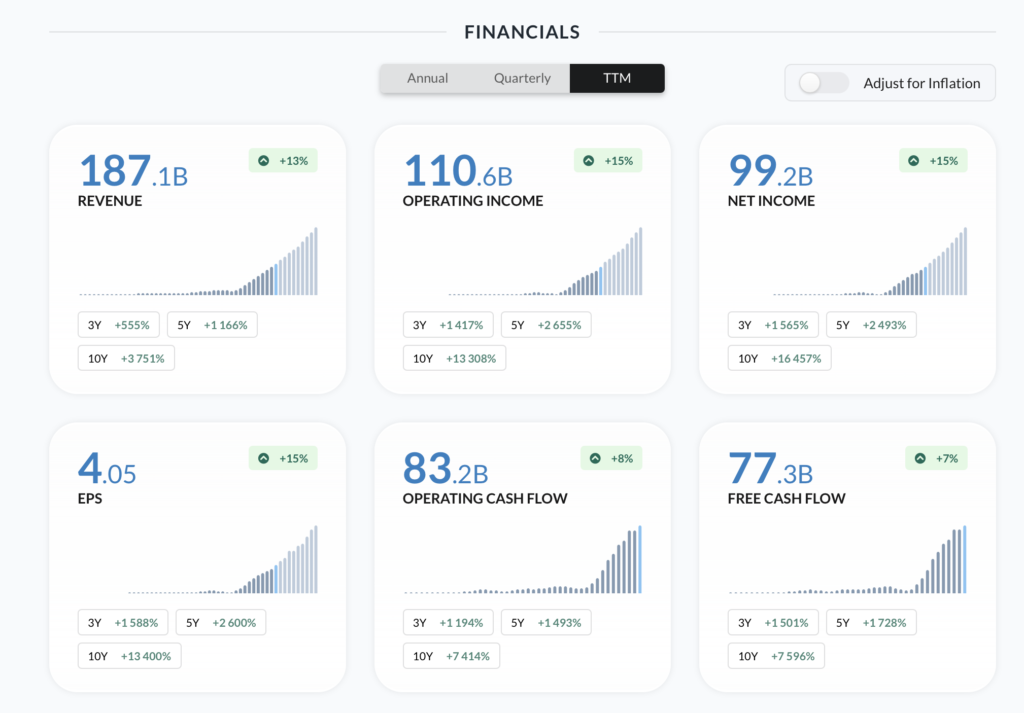Toggle the Adjust for Inflation switch
This screenshot has height=713, width=1024.
(824, 83)
